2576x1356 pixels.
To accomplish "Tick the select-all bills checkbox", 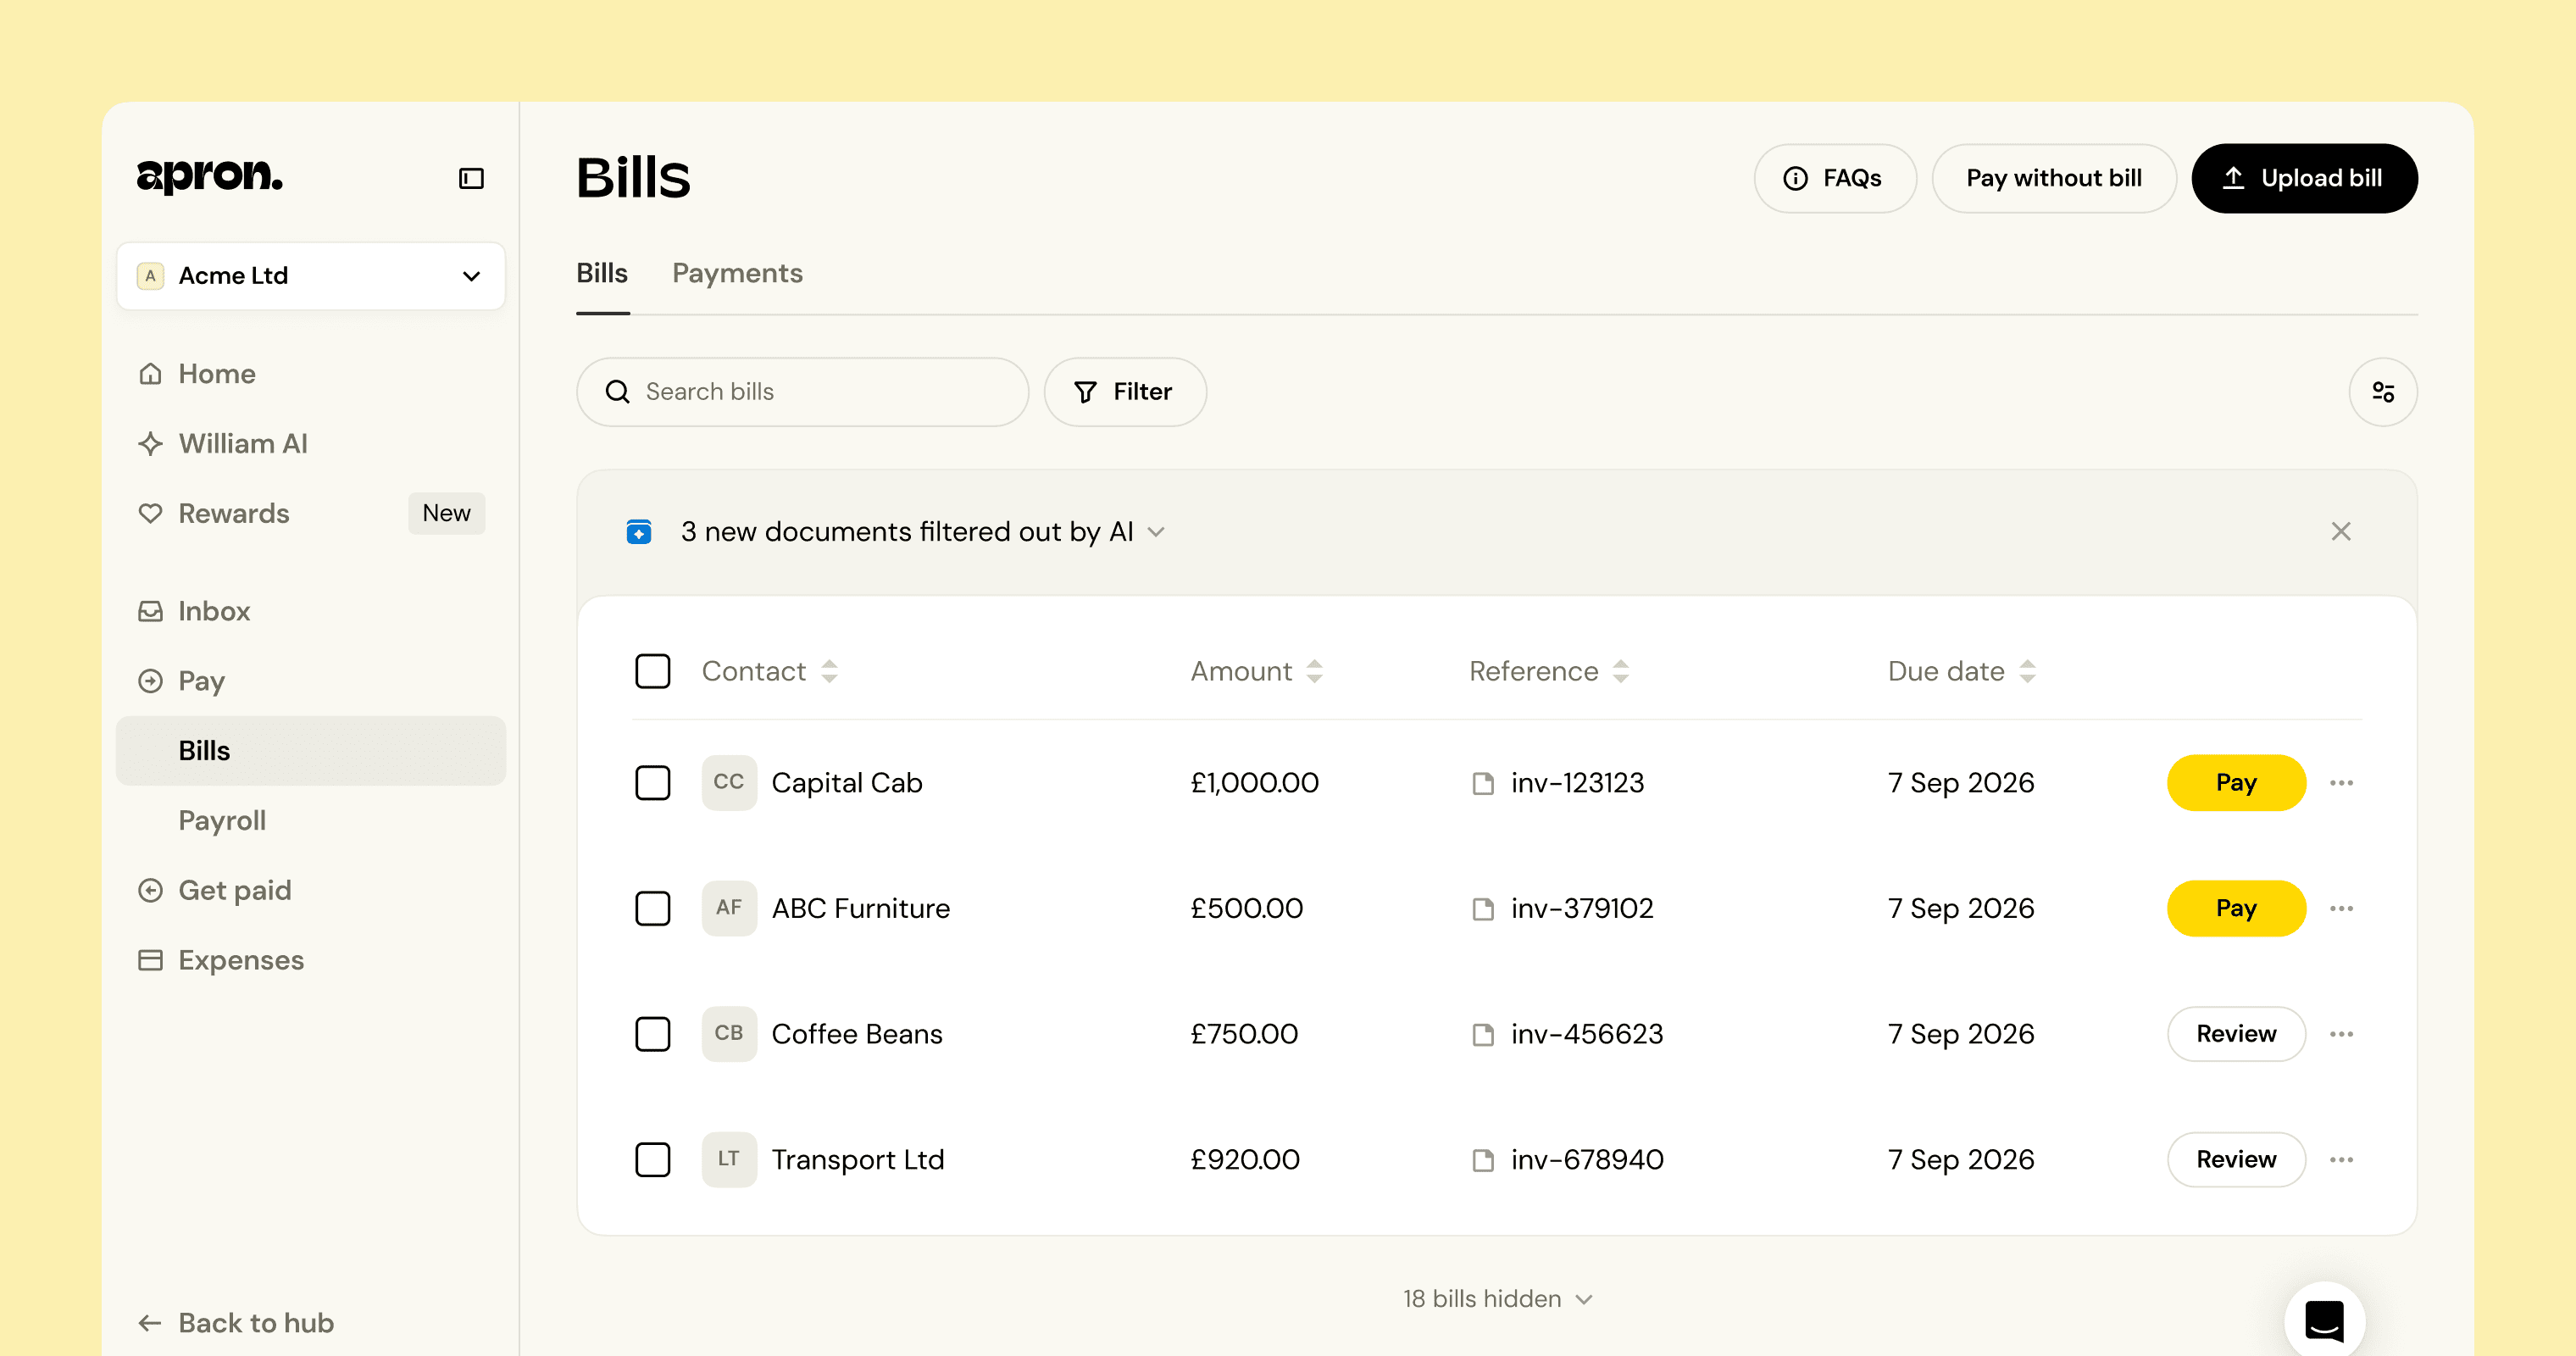I will point(653,671).
